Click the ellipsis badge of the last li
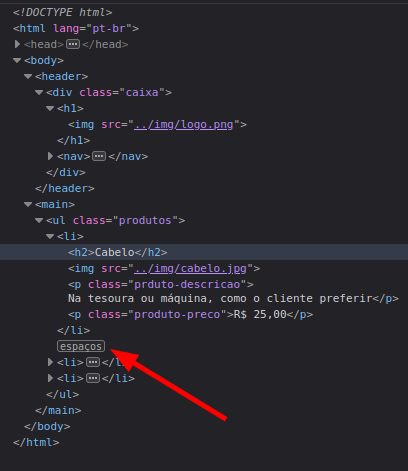 coord(93,378)
